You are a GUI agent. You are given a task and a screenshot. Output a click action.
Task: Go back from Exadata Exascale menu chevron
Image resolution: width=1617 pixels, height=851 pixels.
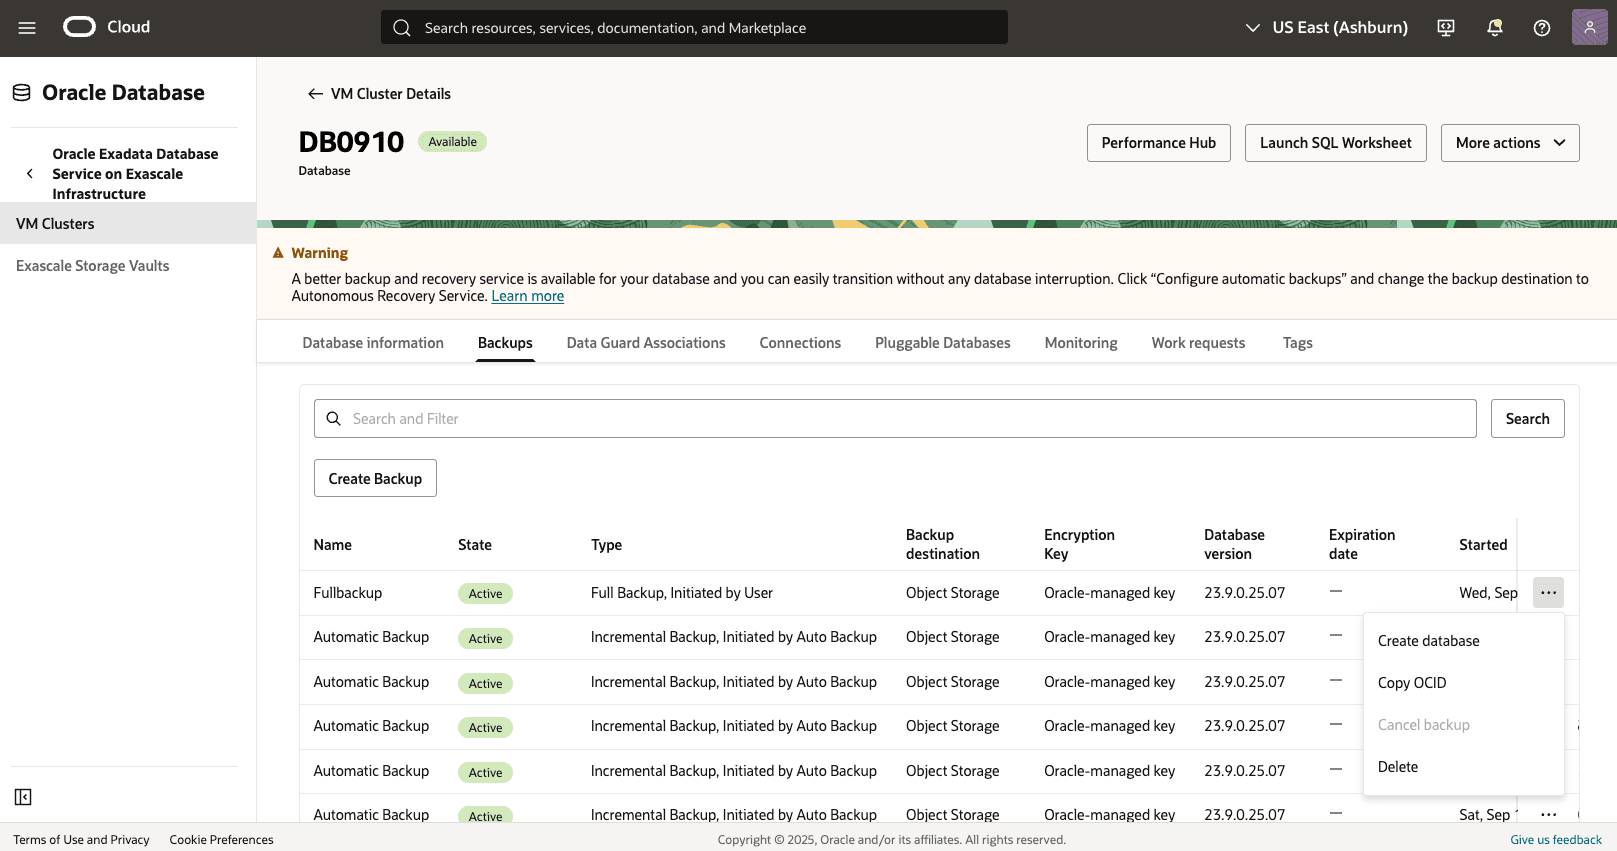coord(30,174)
